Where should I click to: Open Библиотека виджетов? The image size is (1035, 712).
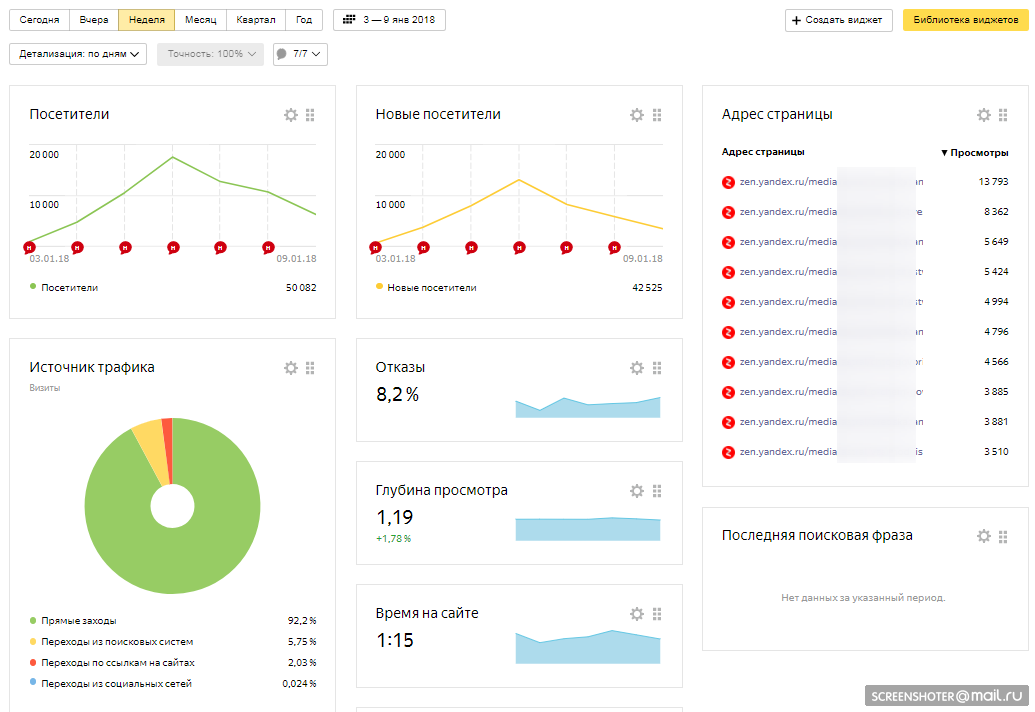click(x=965, y=20)
